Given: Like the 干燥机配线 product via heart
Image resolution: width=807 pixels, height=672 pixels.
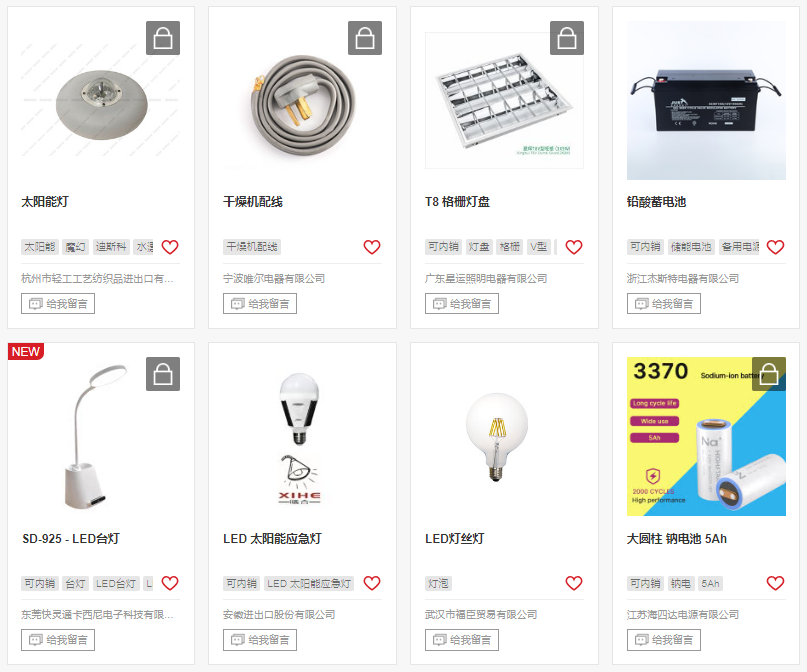Looking at the screenshot, I should (x=372, y=247).
